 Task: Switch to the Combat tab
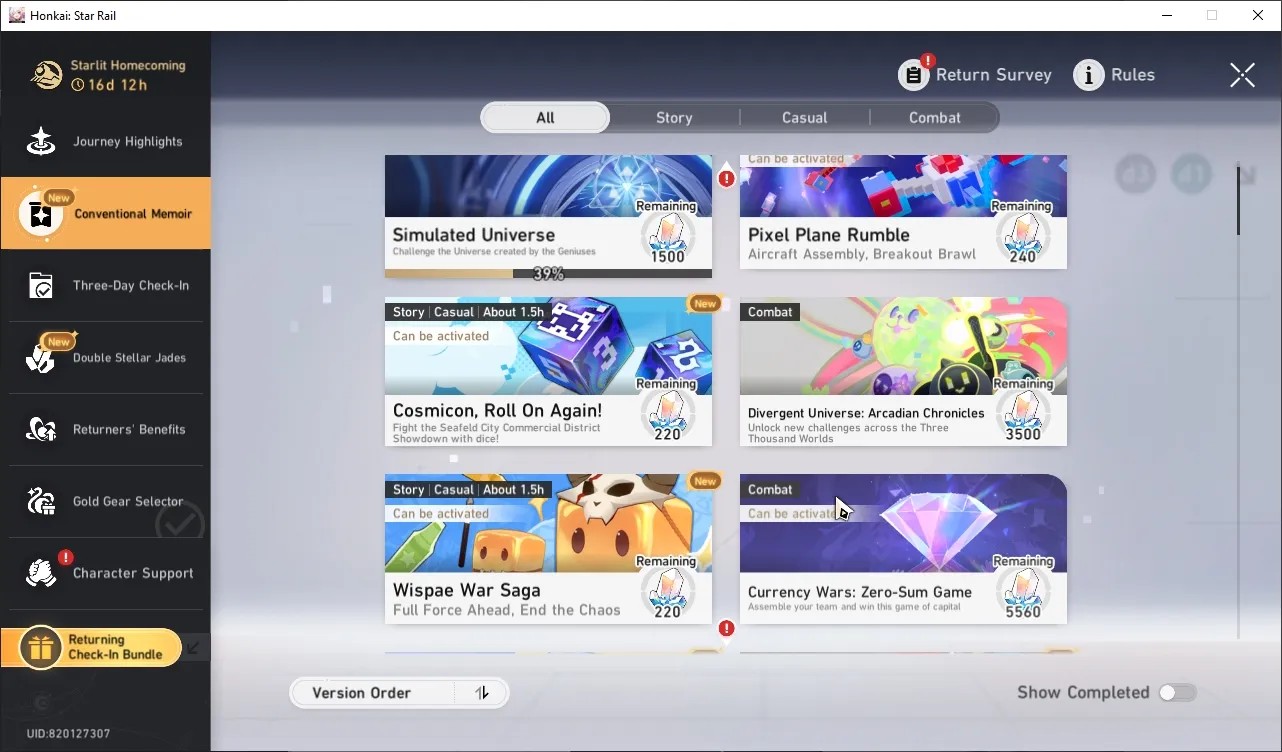(935, 118)
